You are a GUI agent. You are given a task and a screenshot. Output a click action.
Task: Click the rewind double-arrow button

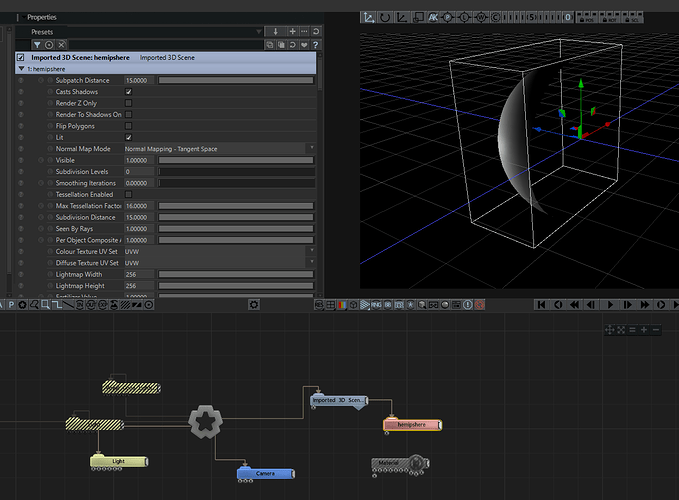coord(575,305)
